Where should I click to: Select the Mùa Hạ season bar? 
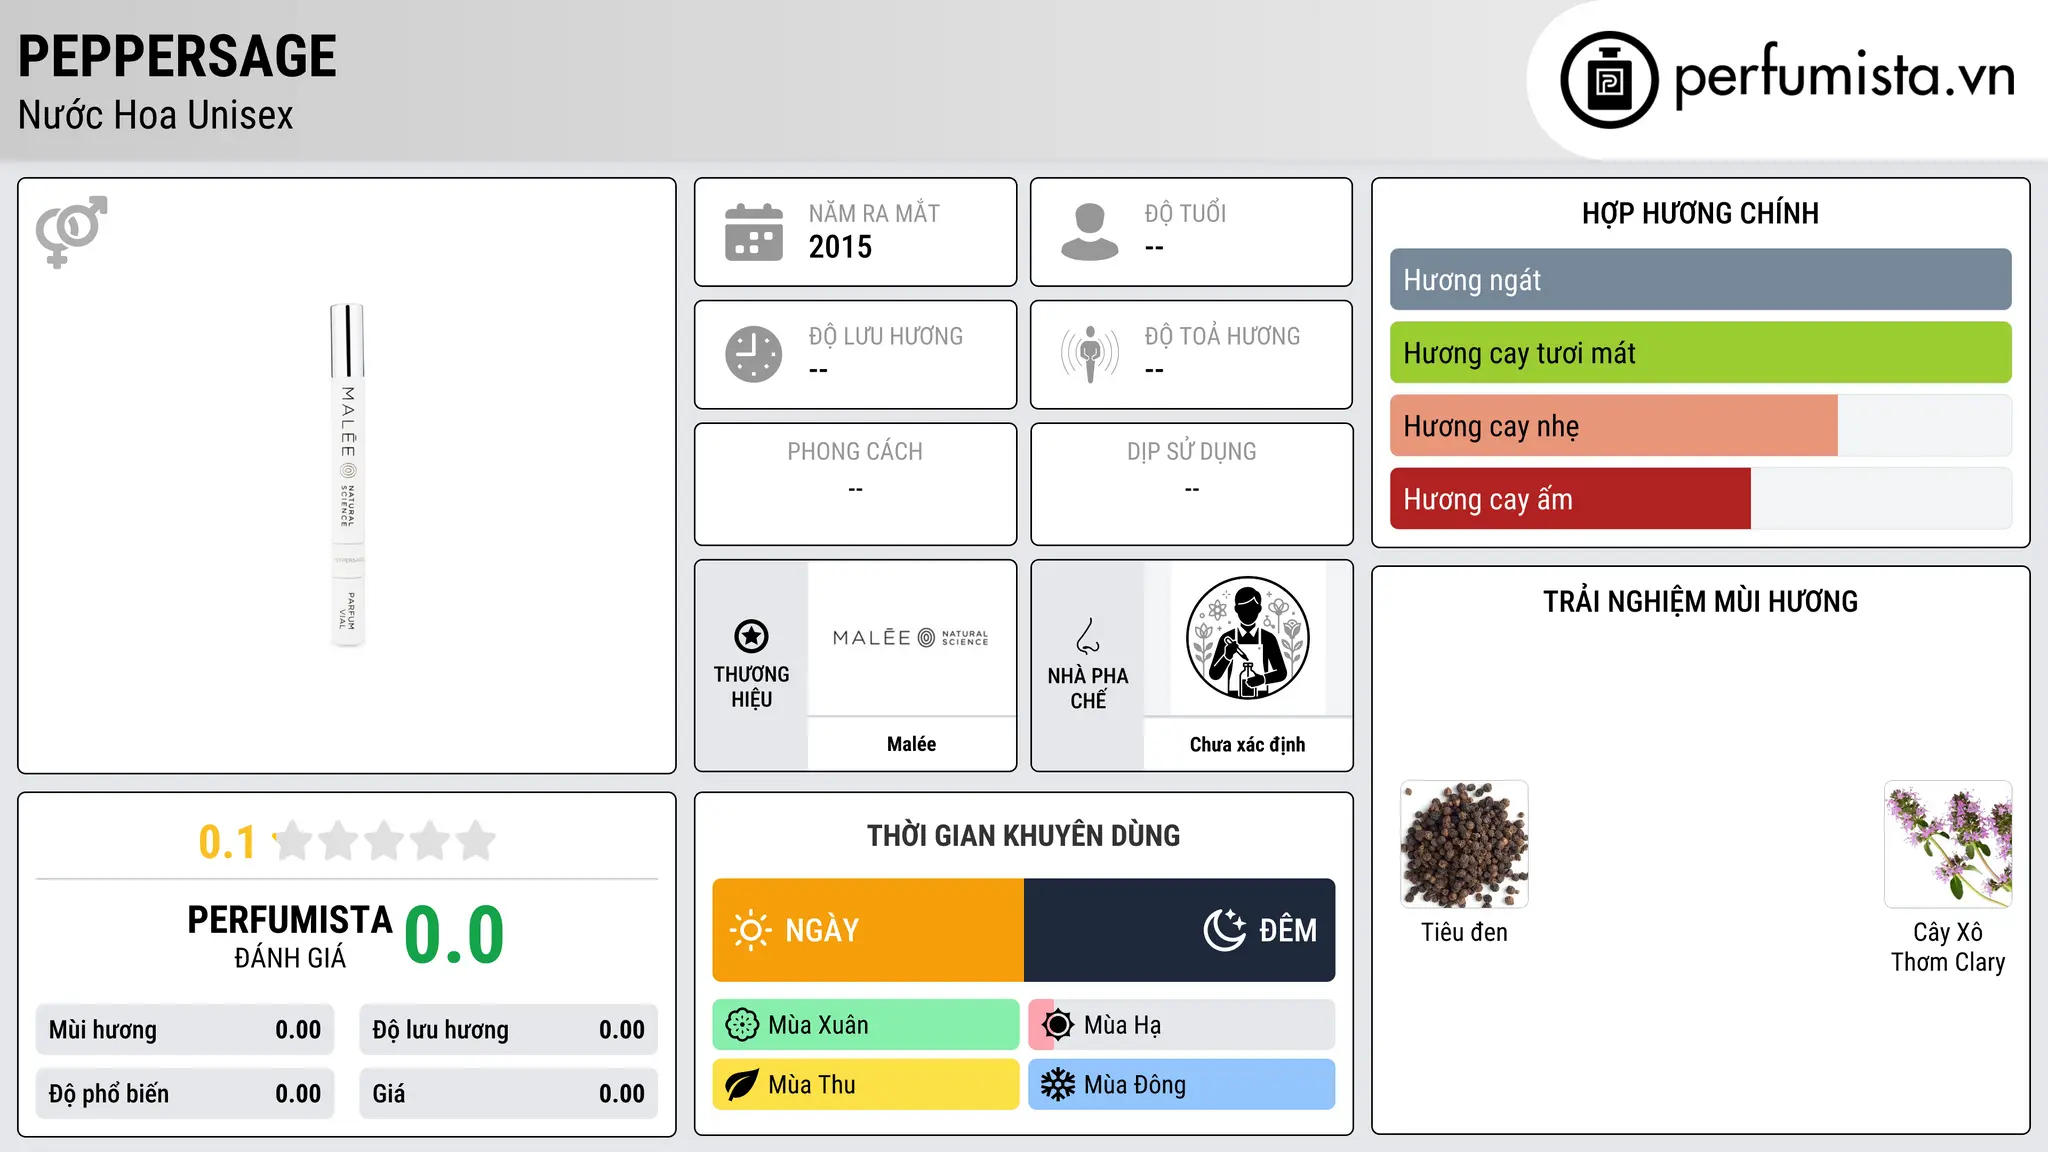click(1182, 1025)
